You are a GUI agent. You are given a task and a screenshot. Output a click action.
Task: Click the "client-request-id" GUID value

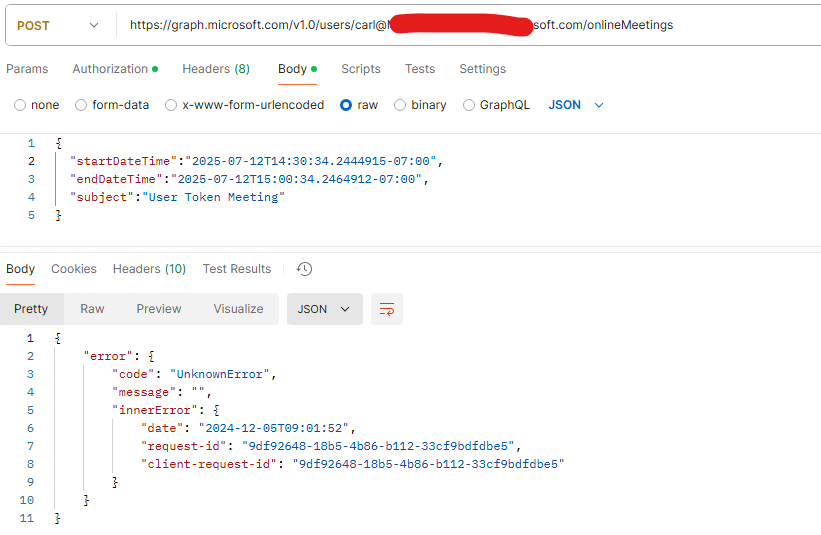(428, 464)
